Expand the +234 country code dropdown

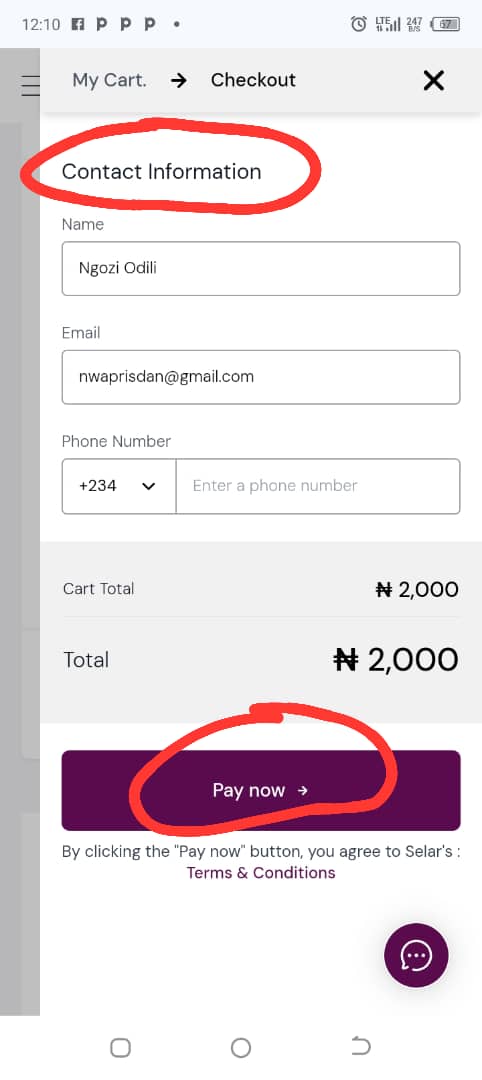pos(119,486)
